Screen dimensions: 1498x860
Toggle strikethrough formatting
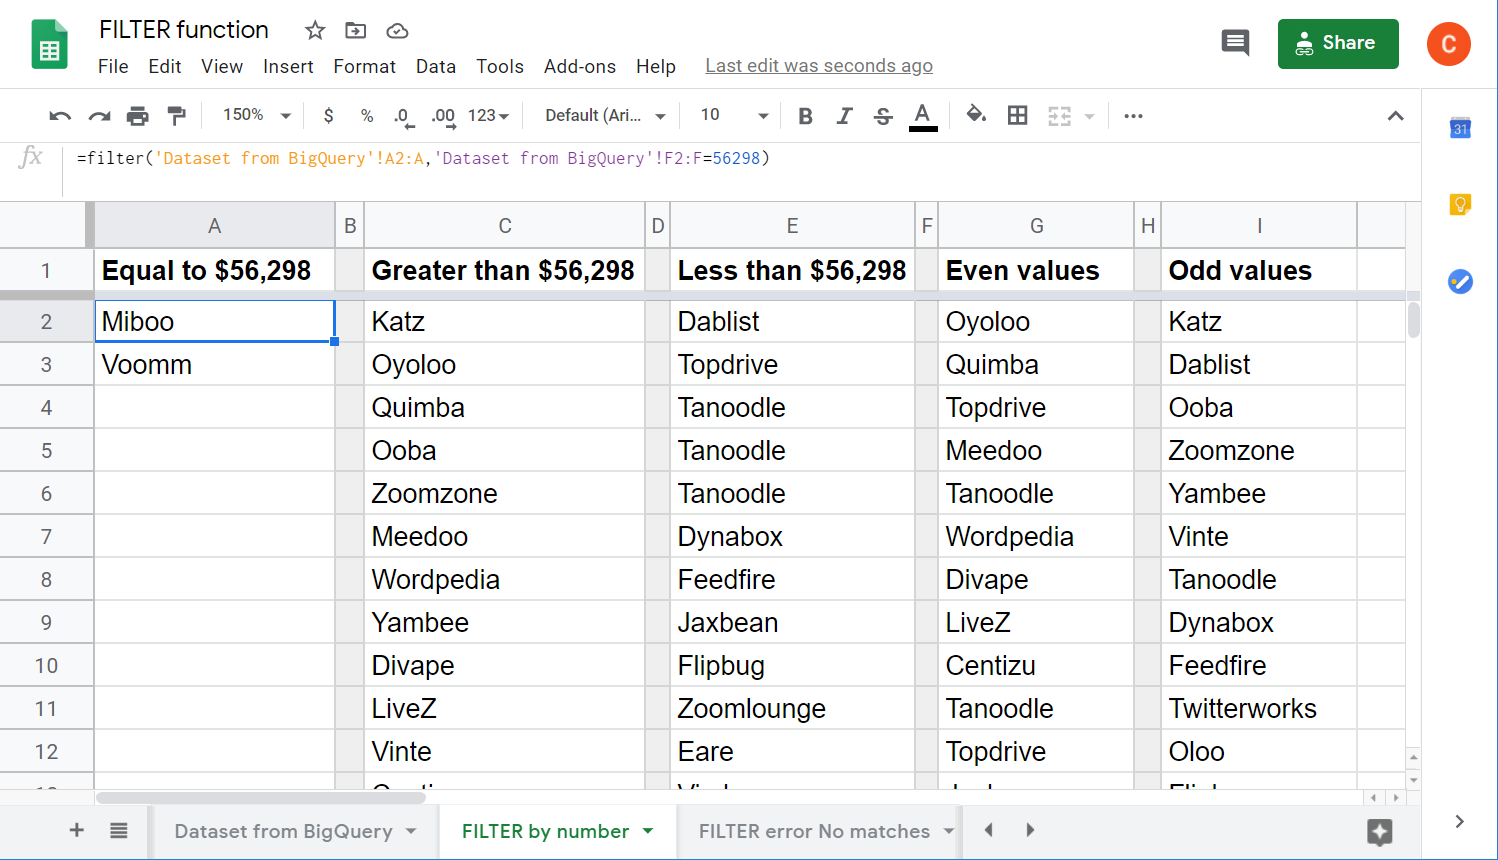click(882, 116)
